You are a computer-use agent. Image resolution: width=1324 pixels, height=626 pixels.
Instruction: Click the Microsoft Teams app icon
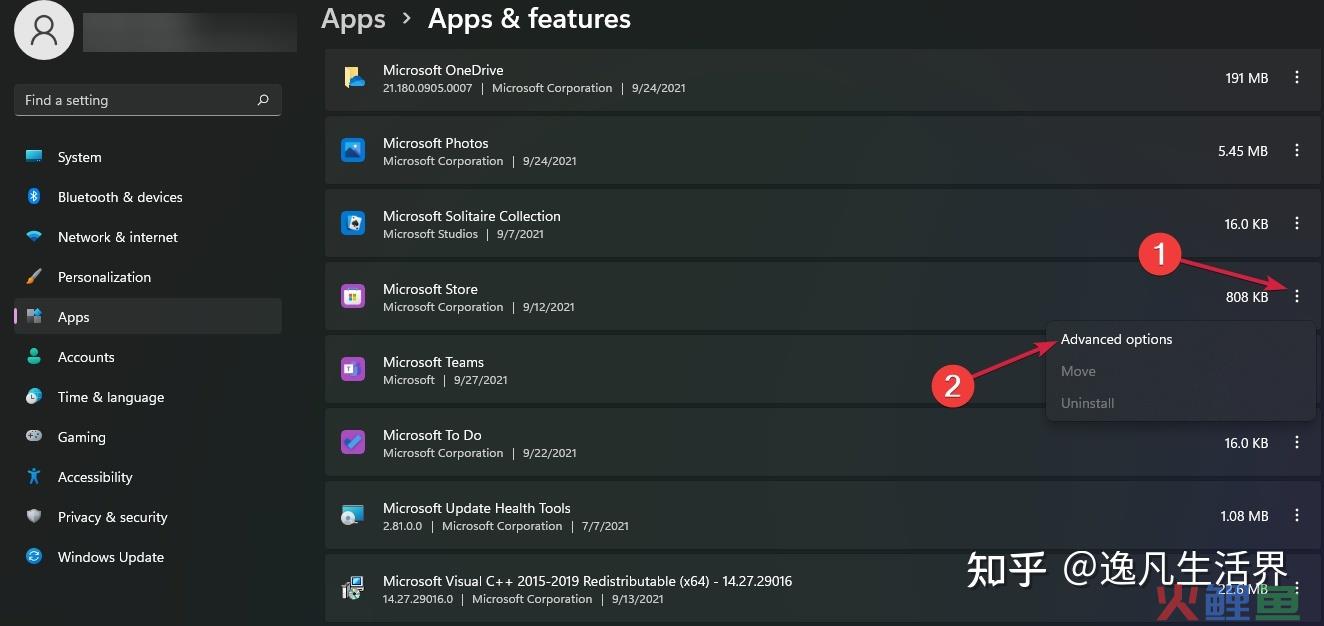pyautogui.click(x=353, y=370)
